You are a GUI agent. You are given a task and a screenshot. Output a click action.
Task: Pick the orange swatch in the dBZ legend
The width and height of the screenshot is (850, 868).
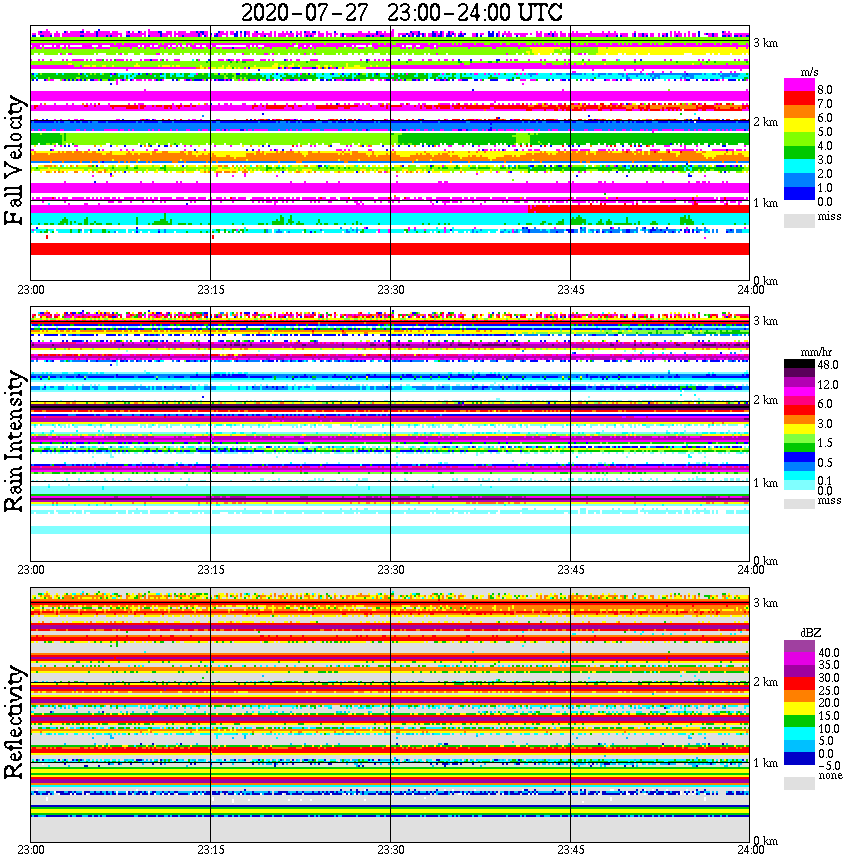(x=799, y=696)
